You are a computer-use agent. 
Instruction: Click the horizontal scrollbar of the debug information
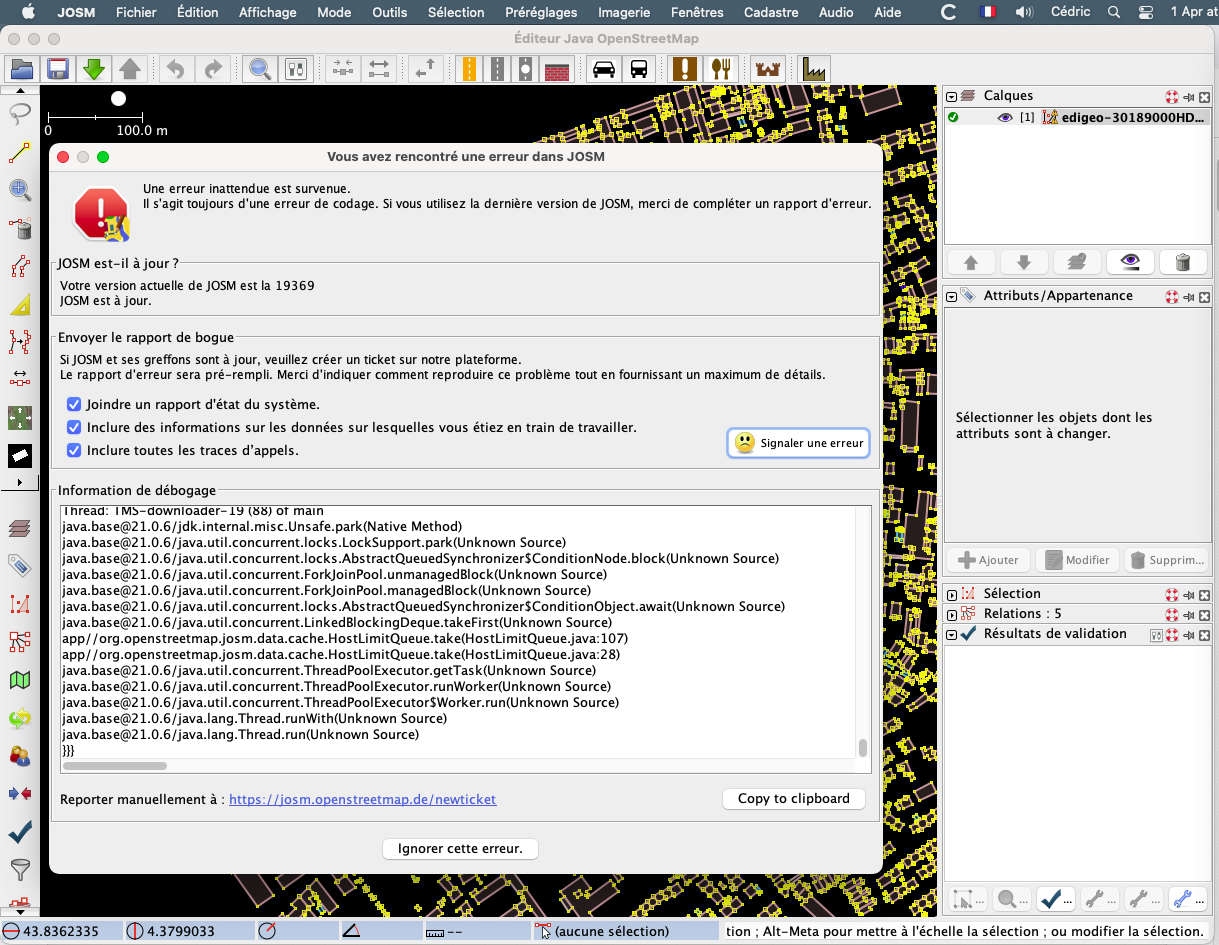(113, 767)
